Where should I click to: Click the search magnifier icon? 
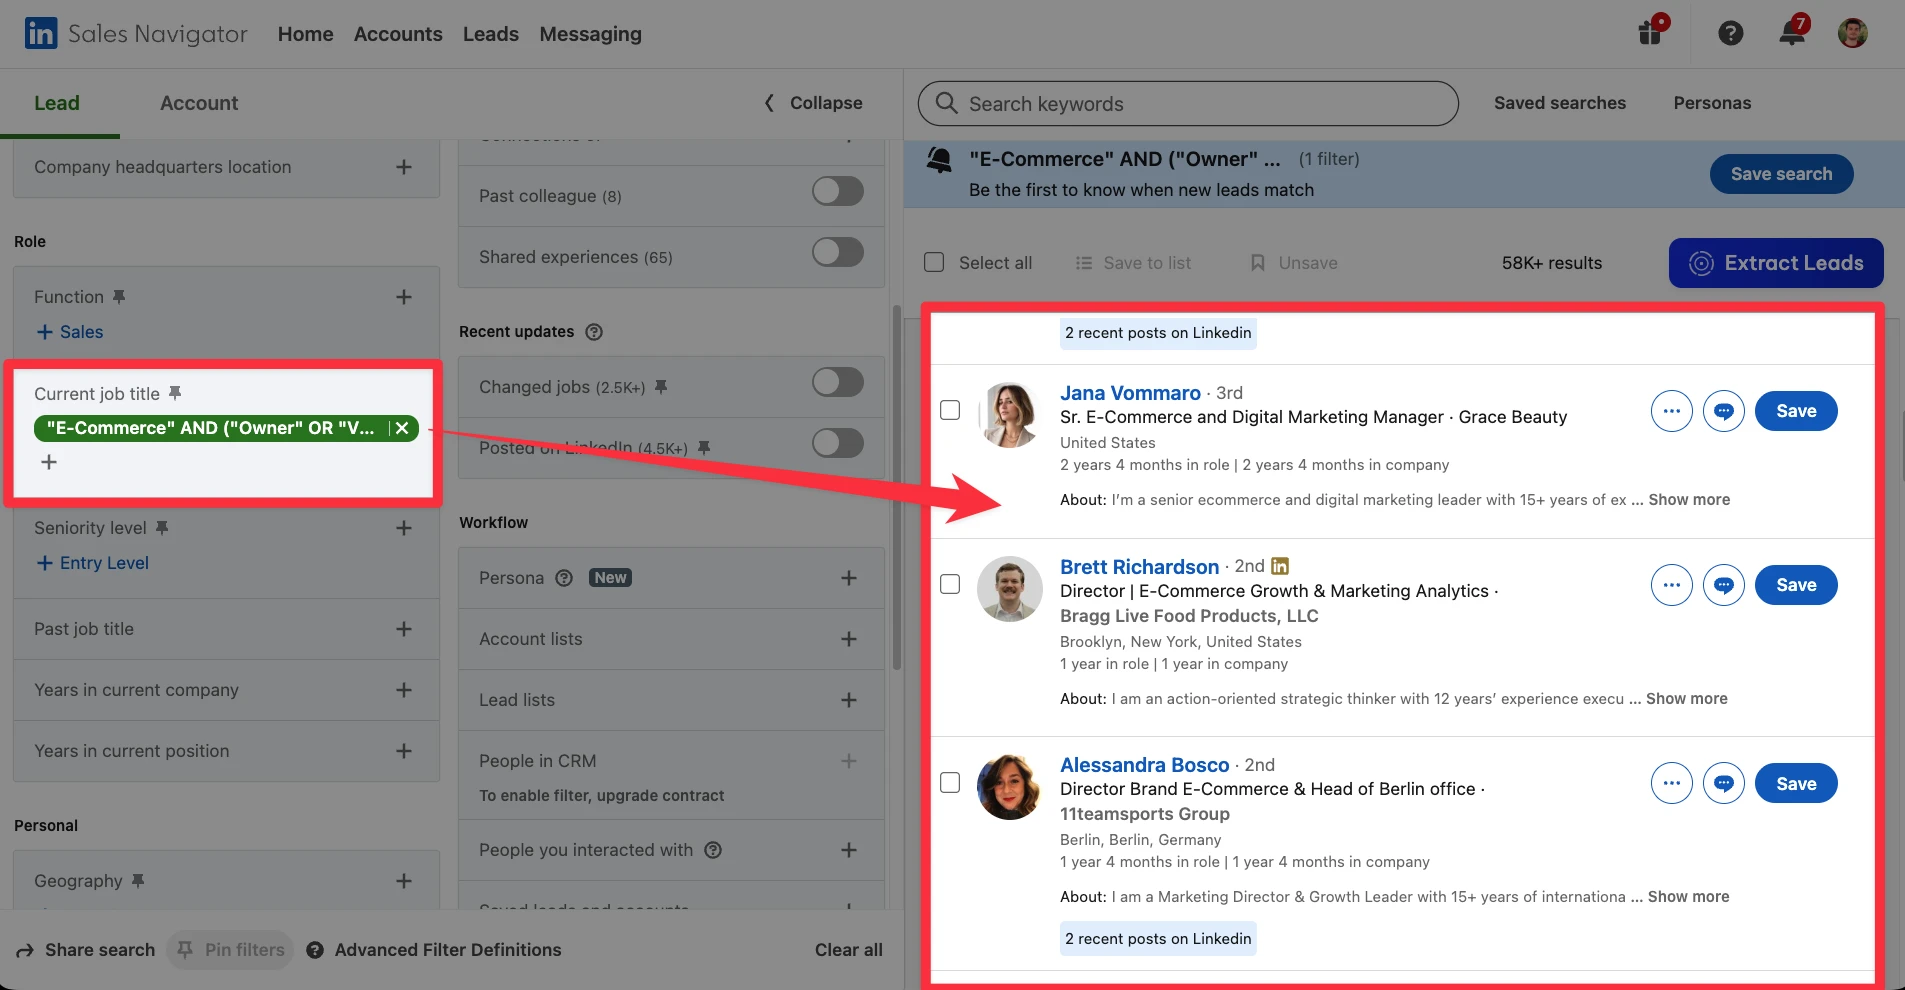(x=946, y=103)
